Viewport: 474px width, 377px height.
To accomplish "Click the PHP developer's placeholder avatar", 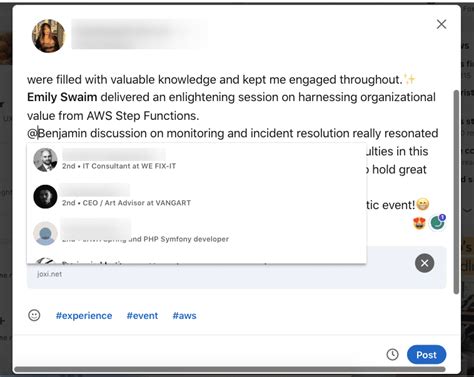I will [45, 233].
